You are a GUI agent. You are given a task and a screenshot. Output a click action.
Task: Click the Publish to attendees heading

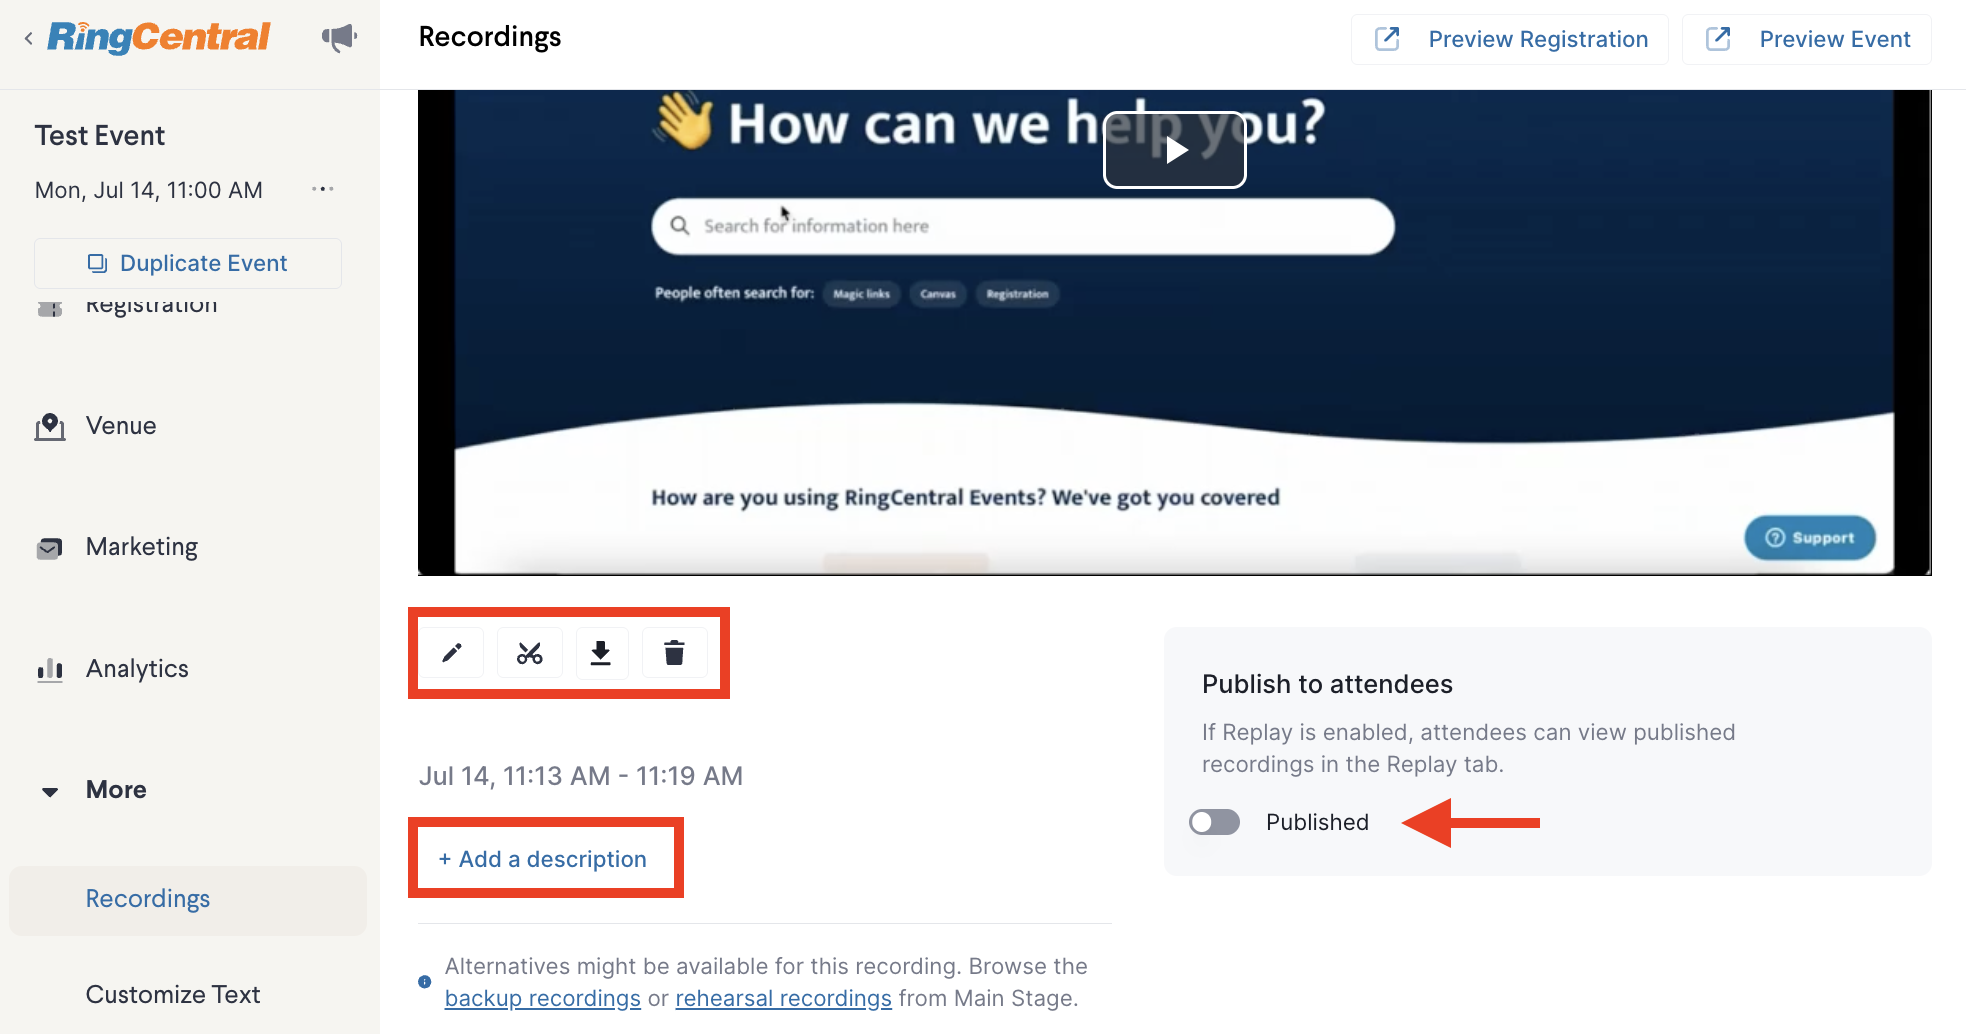click(1327, 684)
